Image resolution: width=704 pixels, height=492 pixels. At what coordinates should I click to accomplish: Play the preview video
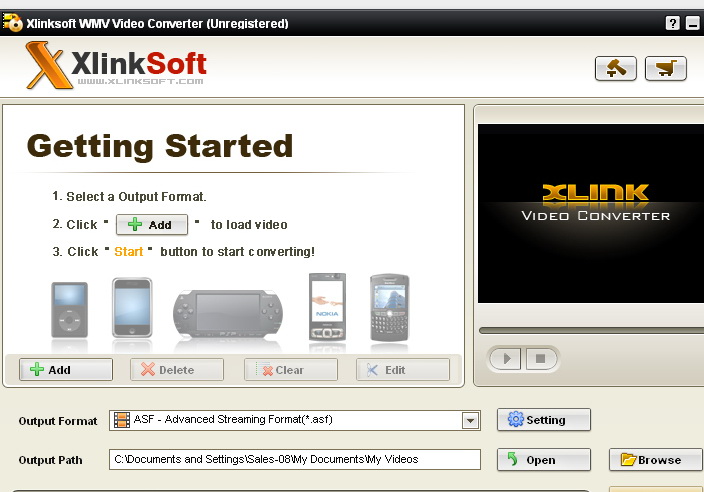click(506, 359)
